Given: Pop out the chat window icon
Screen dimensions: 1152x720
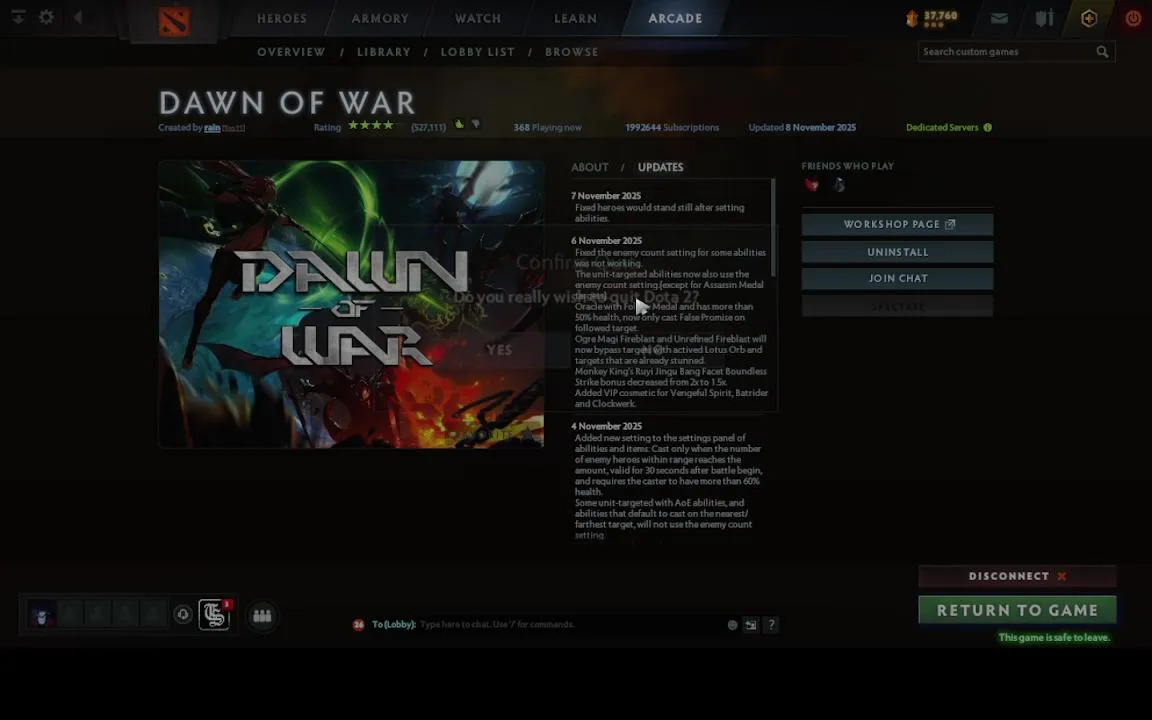Looking at the screenshot, I should coord(751,624).
